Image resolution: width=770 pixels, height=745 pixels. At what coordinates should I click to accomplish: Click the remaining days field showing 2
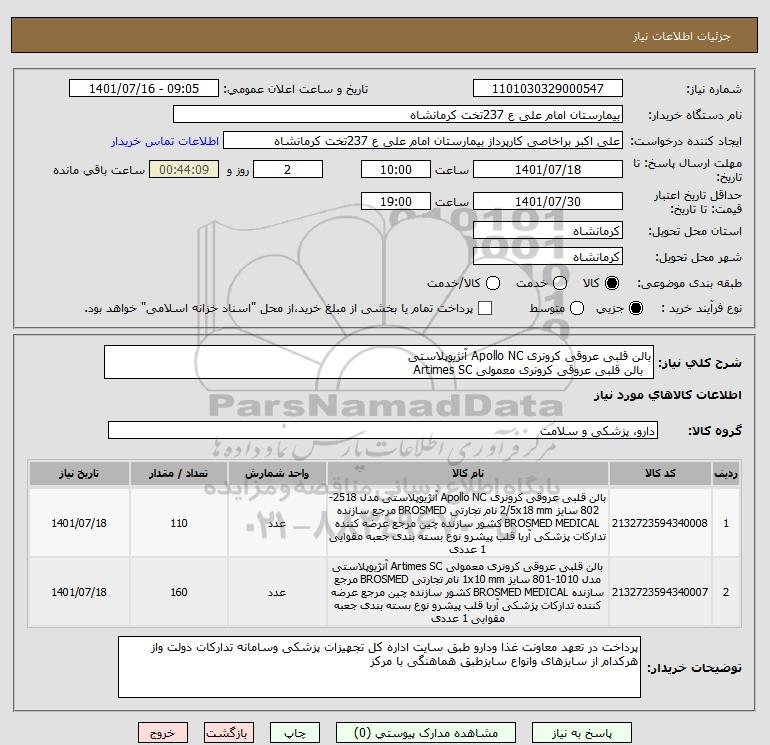point(288,169)
